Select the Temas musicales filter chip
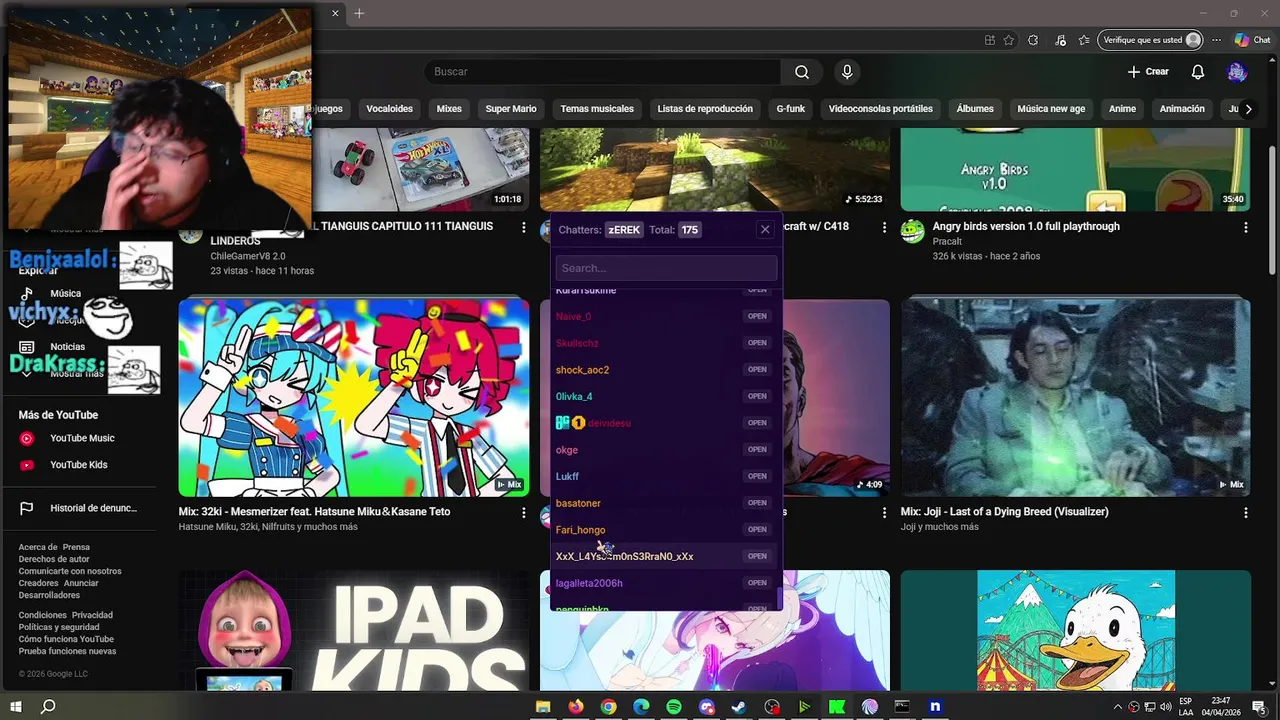Image resolution: width=1280 pixels, height=720 pixels. pos(597,109)
